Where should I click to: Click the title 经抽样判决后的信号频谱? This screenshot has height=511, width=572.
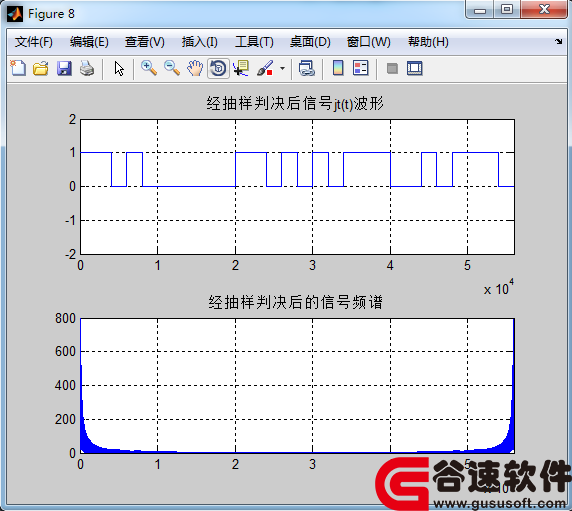point(295,302)
